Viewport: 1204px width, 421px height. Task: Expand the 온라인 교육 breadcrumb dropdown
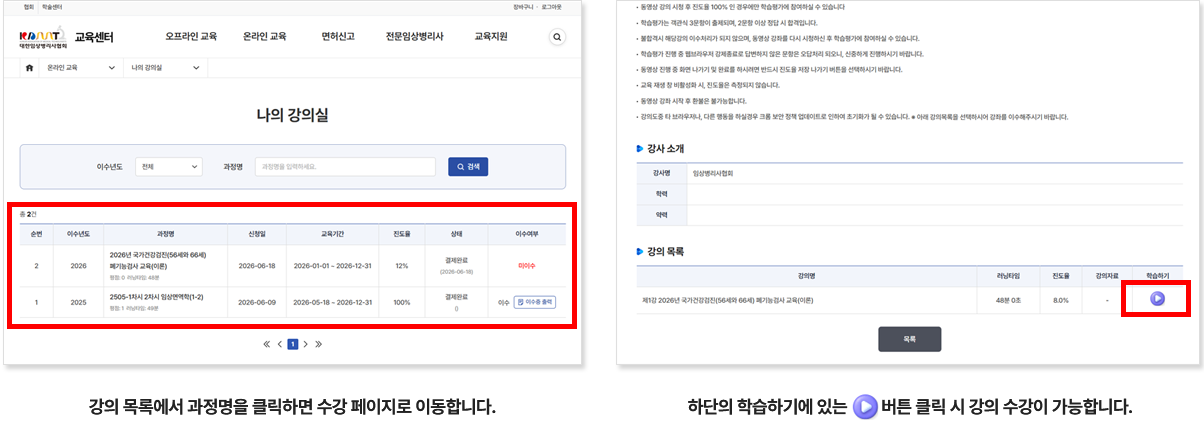tap(80, 68)
